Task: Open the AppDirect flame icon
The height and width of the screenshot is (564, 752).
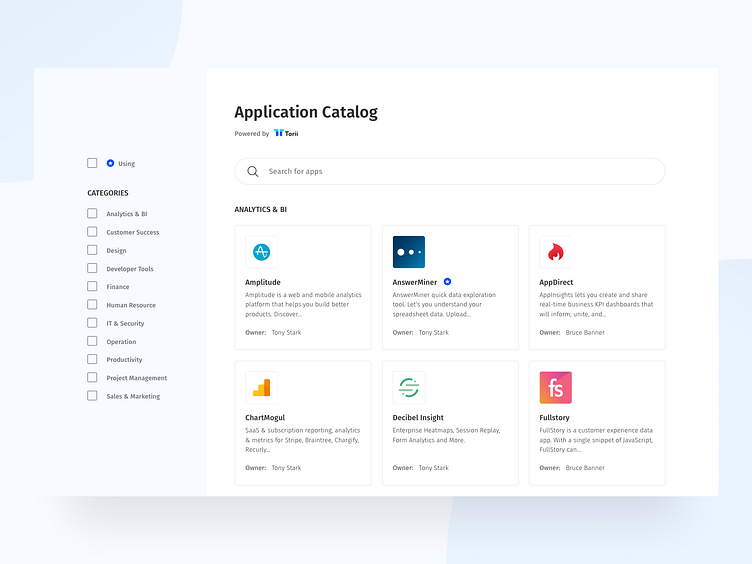Action: coord(555,252)
